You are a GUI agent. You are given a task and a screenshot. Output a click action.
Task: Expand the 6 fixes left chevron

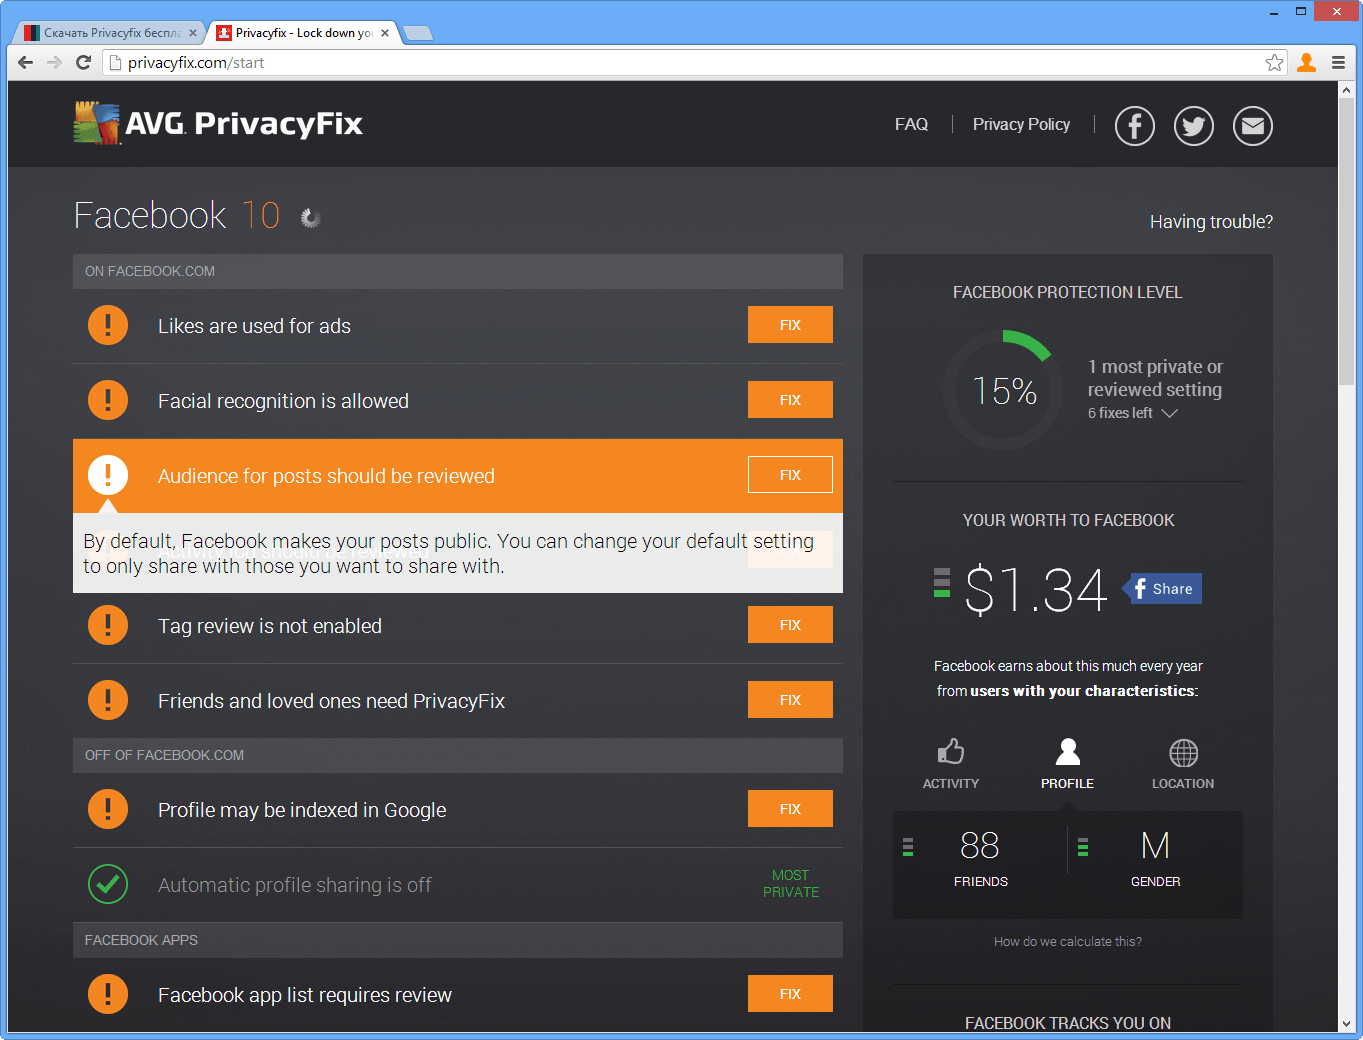point(1170,413)
